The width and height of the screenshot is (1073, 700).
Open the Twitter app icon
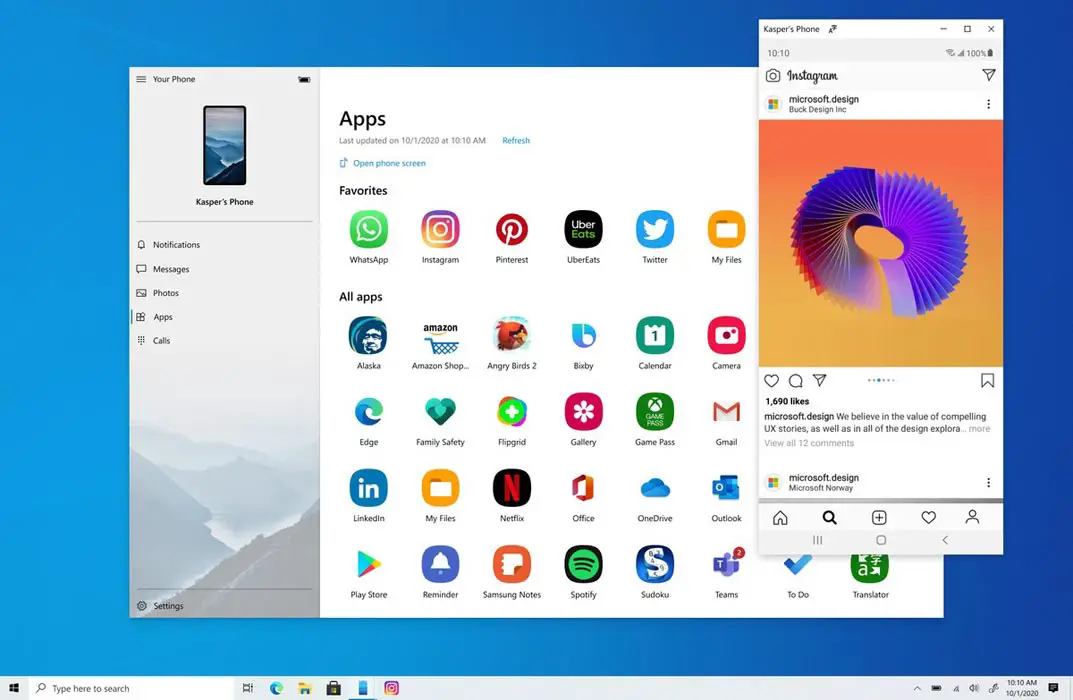click(x=655, y=229)
